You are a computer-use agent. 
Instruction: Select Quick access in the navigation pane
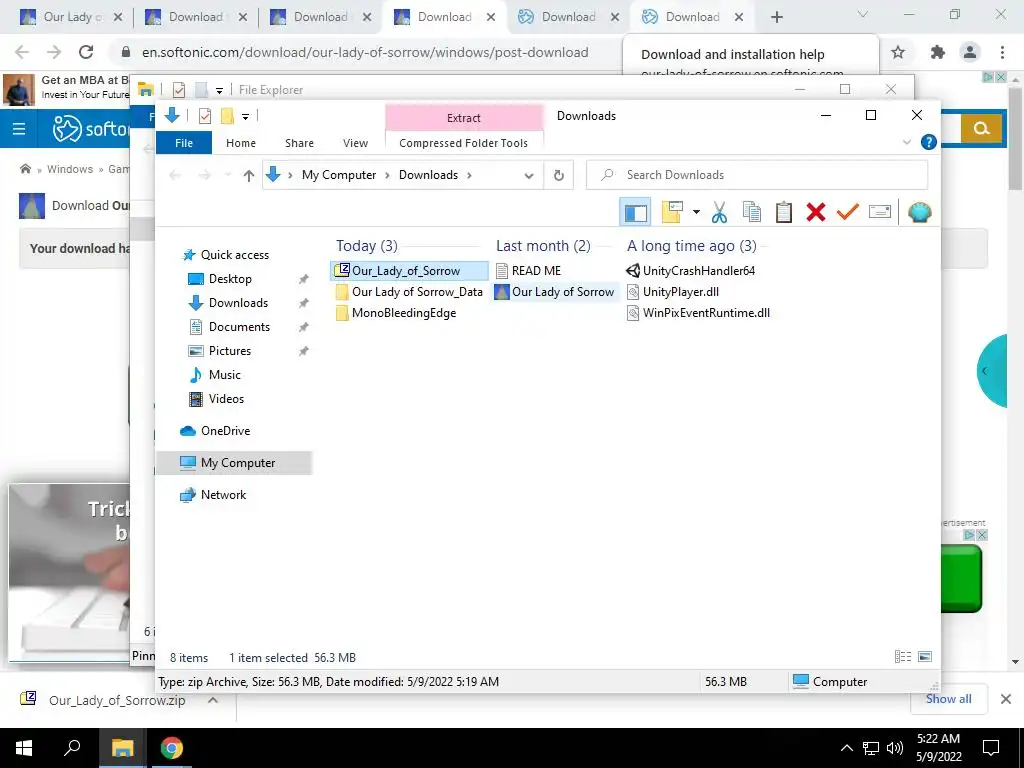[234, 255]
